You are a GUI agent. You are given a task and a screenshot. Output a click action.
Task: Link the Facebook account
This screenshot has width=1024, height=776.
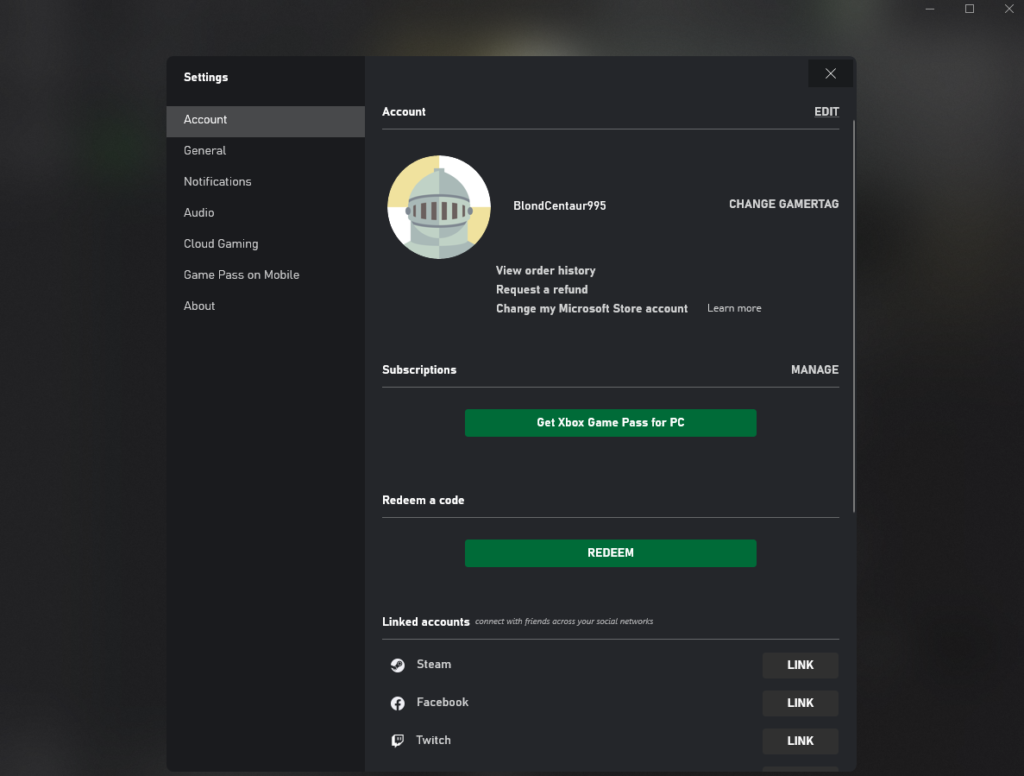point(800,703)
